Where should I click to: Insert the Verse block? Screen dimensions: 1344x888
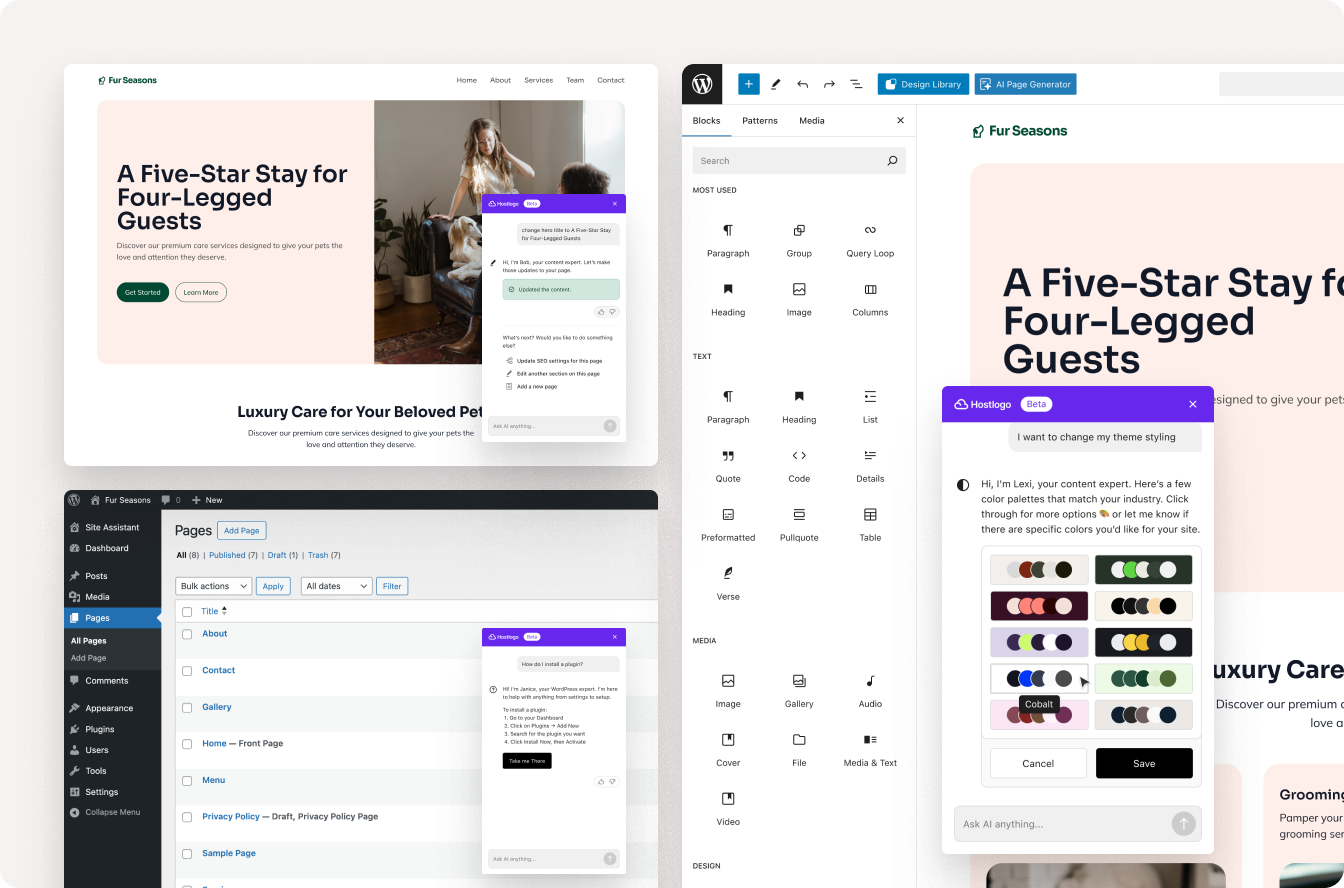(x=728, y=584)
